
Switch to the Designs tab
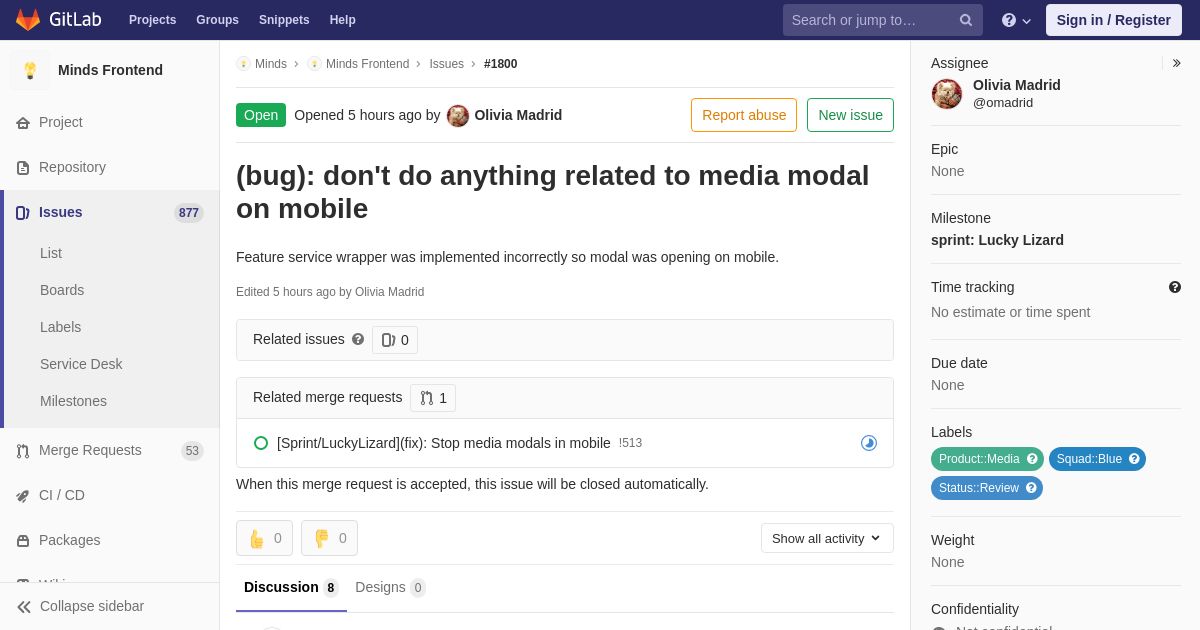pos(390,588)
